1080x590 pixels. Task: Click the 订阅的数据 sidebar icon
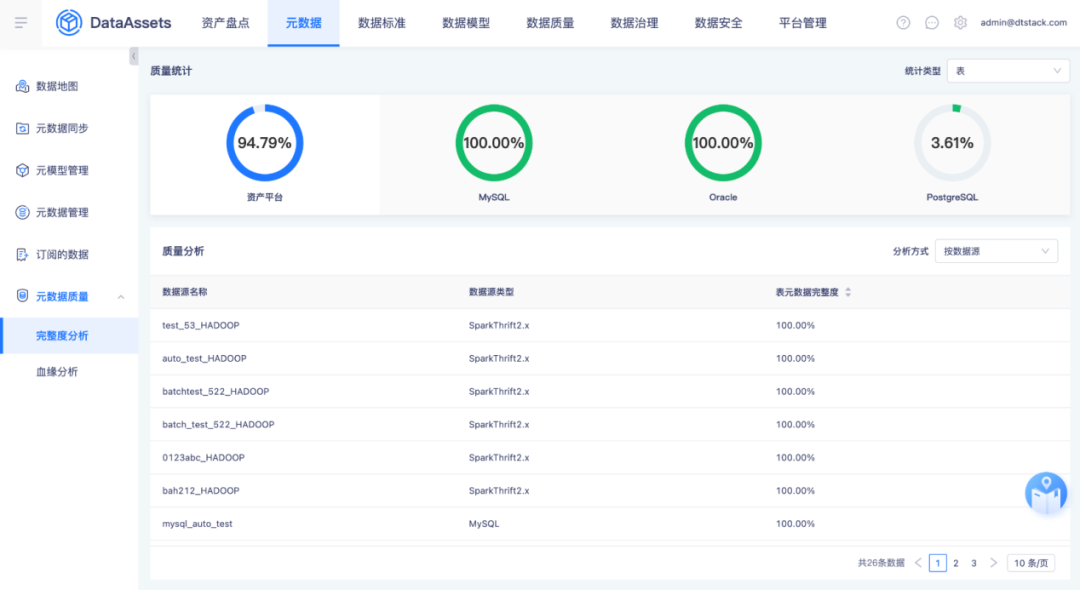[x=23, y=254]
